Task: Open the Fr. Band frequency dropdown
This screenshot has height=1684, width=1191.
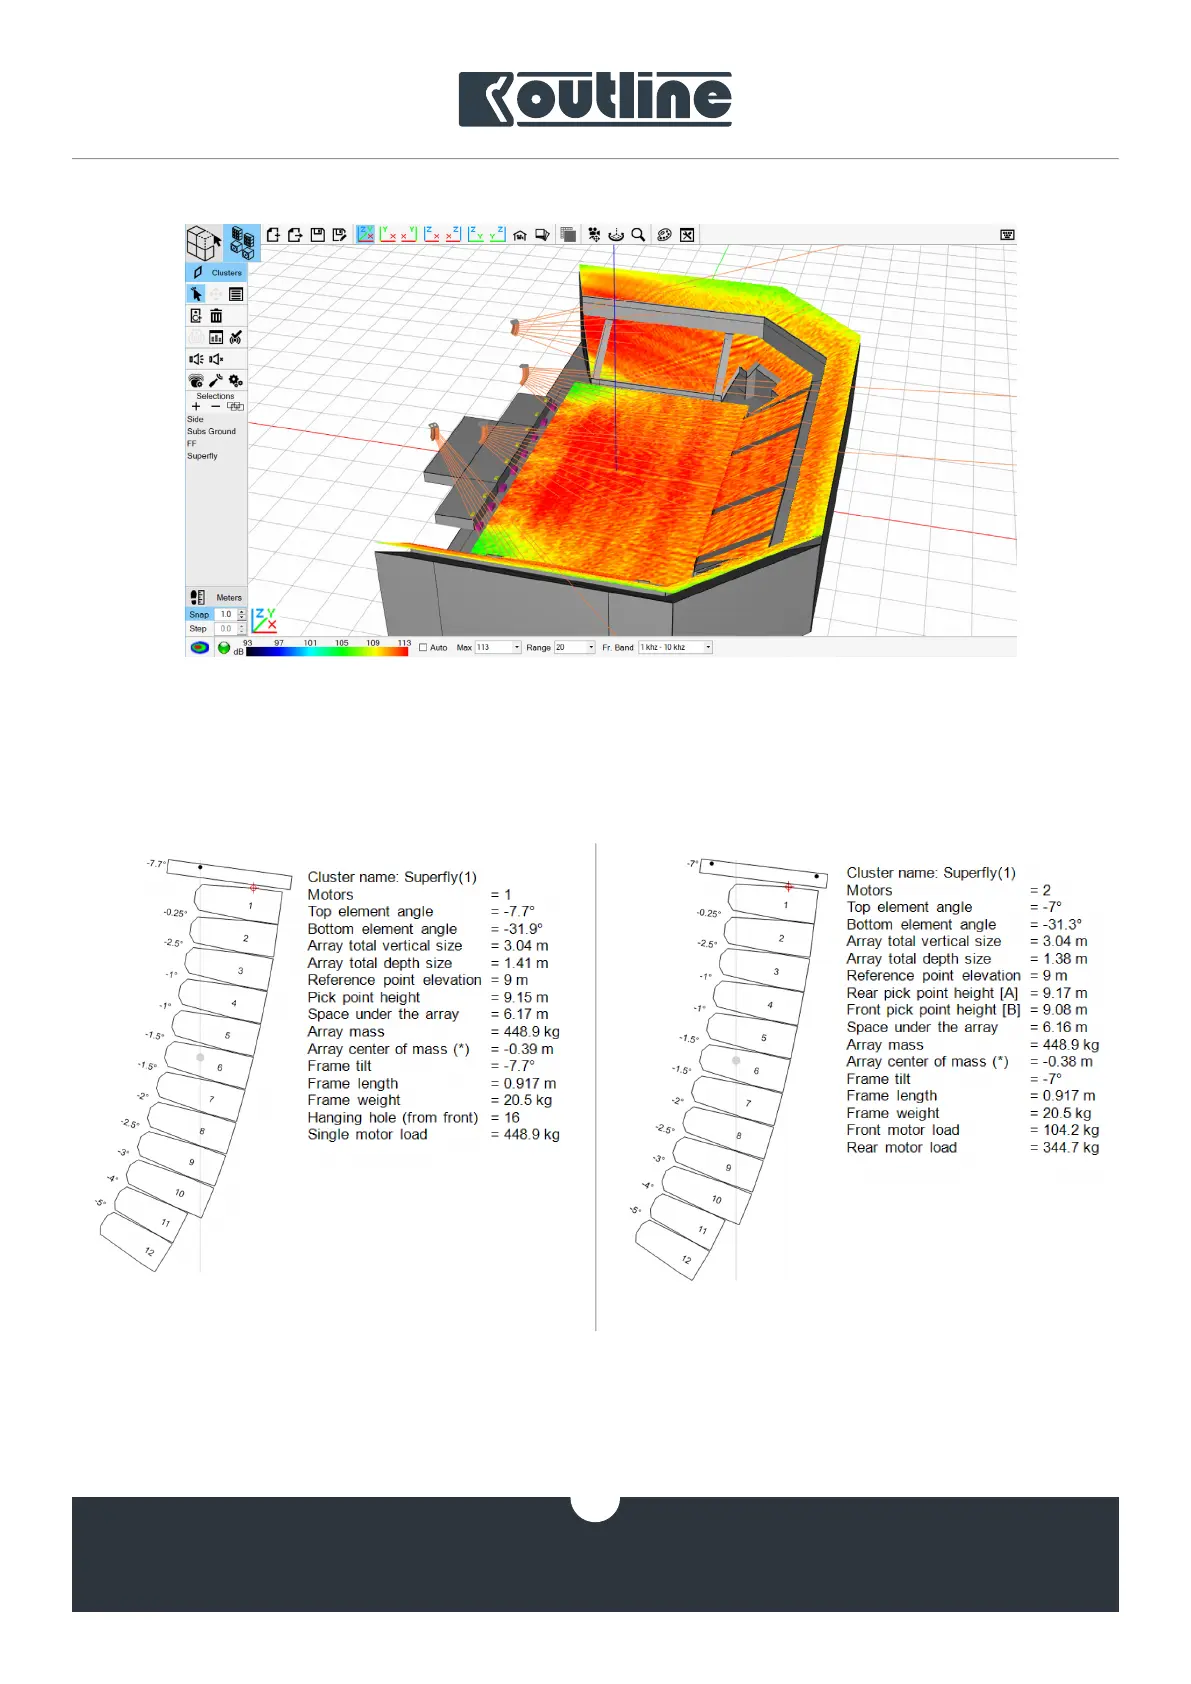Action: (675, 648)
